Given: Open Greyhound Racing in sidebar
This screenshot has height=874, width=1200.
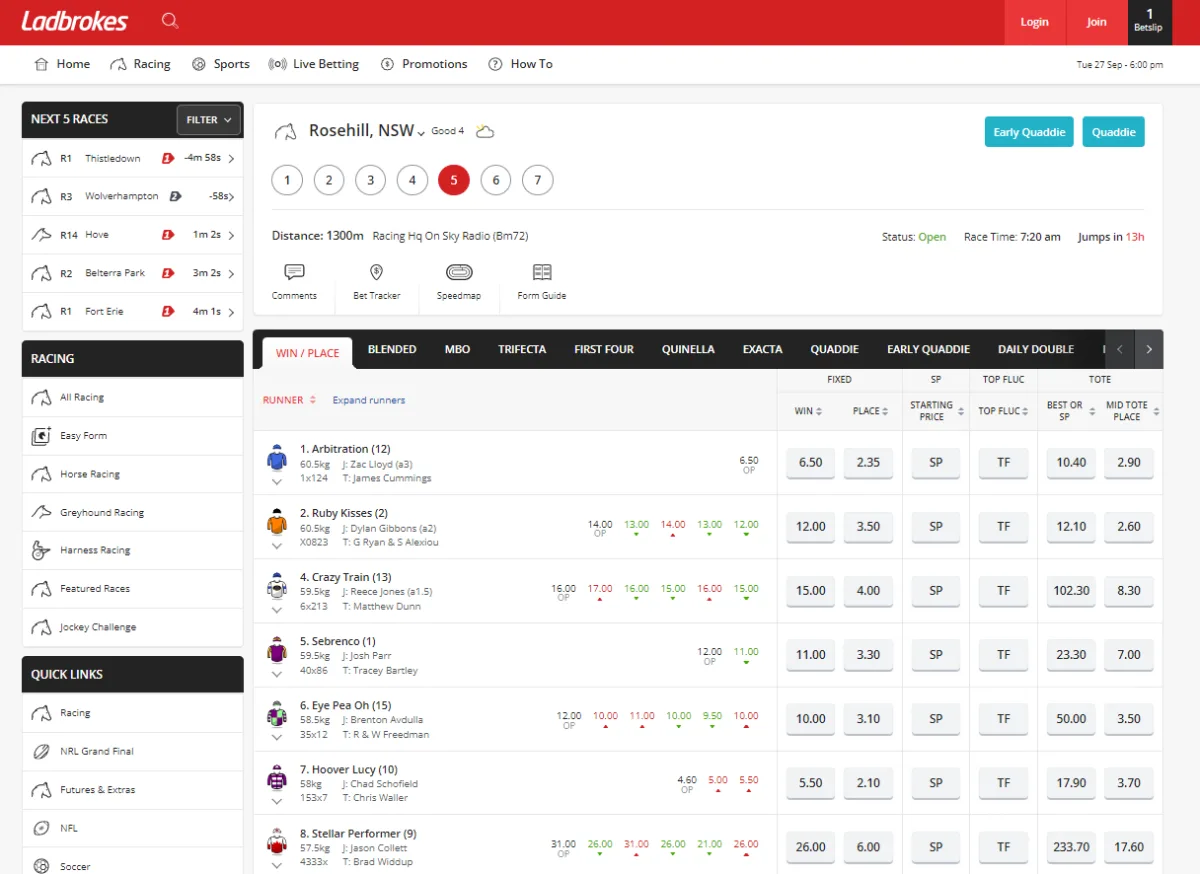Looking at the screenshot, I should (x=133, y=512).
